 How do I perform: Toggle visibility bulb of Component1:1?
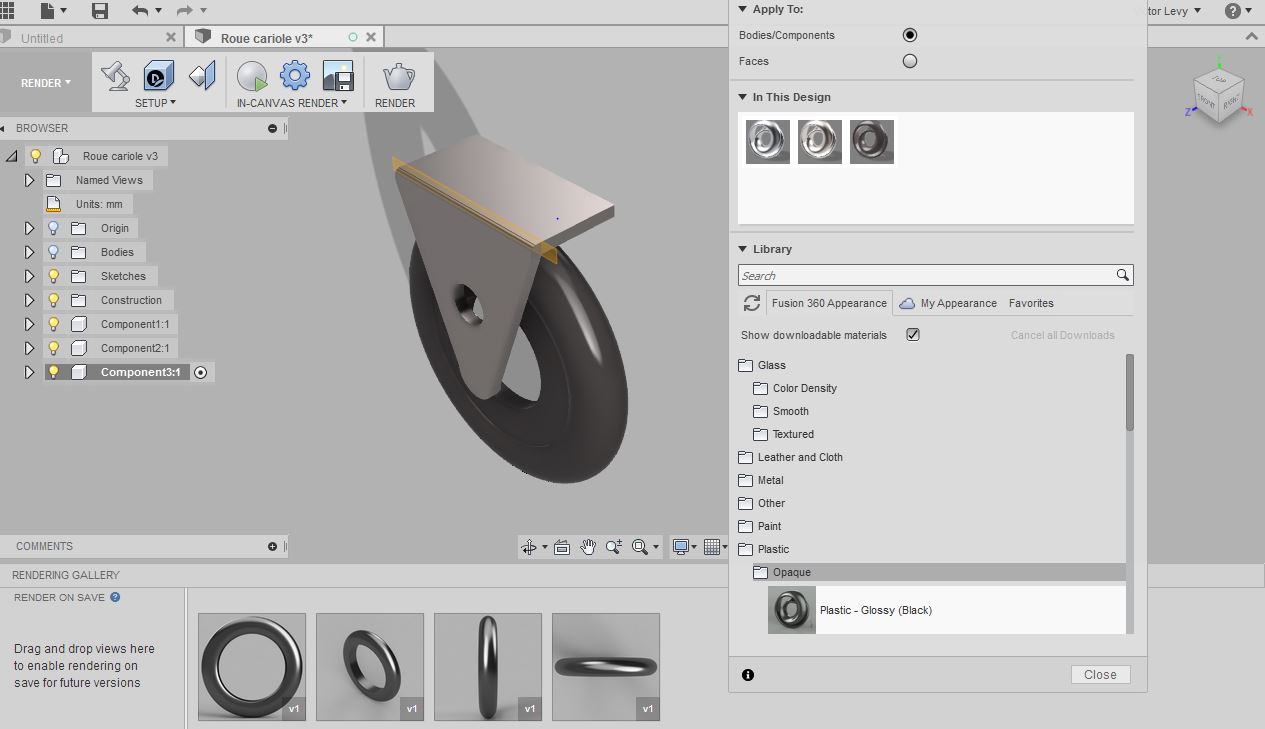[54, 324]
